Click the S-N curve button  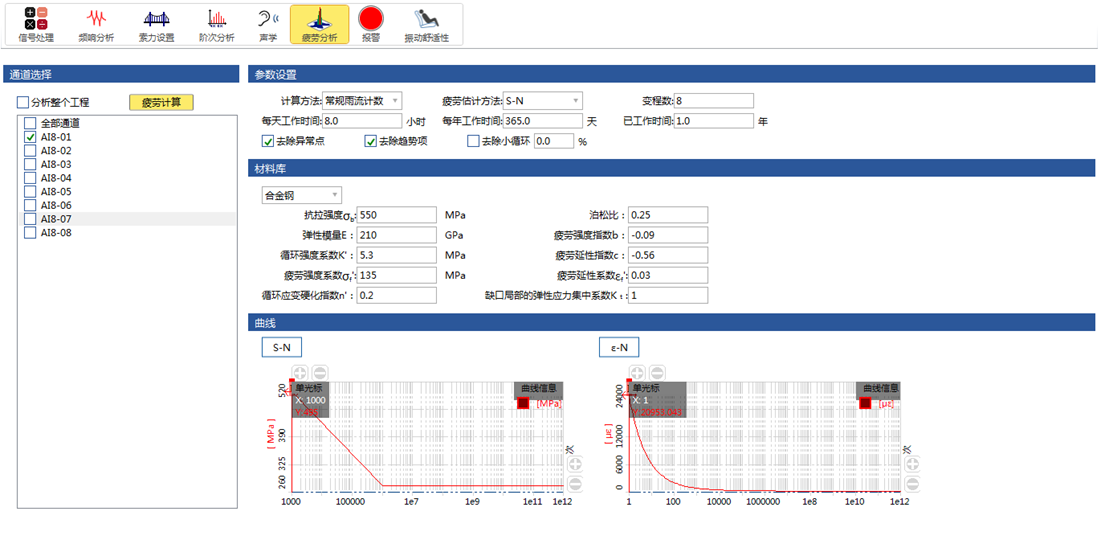point(282,347)
